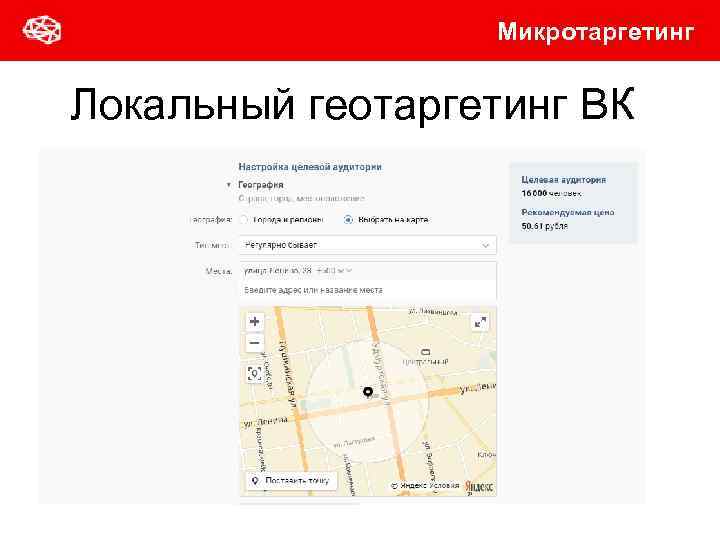This screenshot has height=540, width=720.
Task: Click the white polygonal logo in the header
Action: click(42, 30)
